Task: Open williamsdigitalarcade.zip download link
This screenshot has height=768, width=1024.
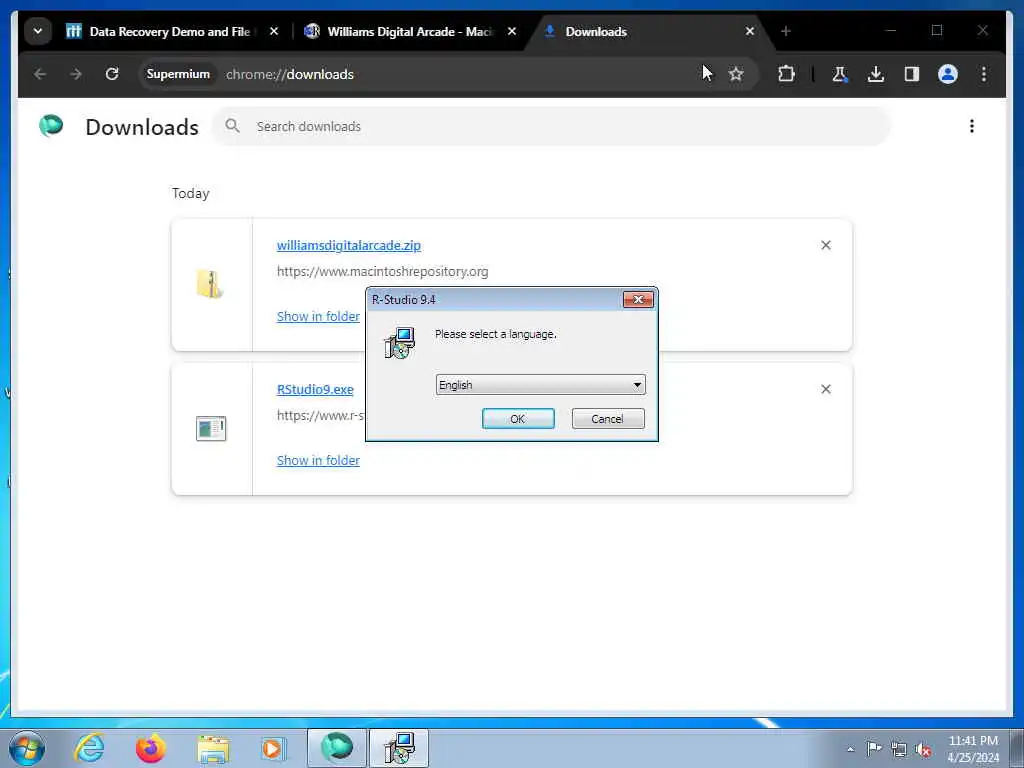Action: point(349,246)
